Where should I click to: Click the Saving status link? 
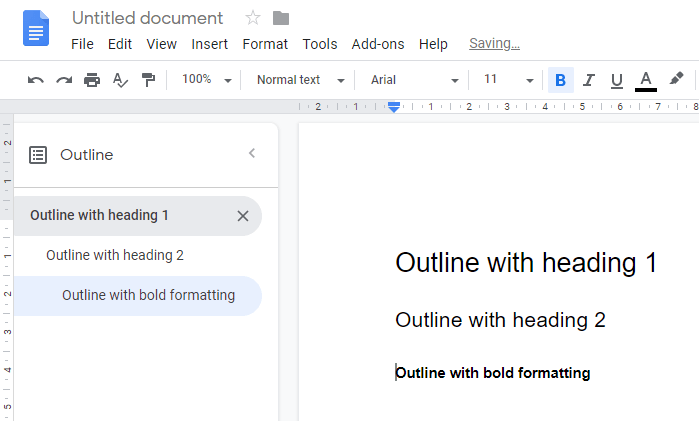494,43
